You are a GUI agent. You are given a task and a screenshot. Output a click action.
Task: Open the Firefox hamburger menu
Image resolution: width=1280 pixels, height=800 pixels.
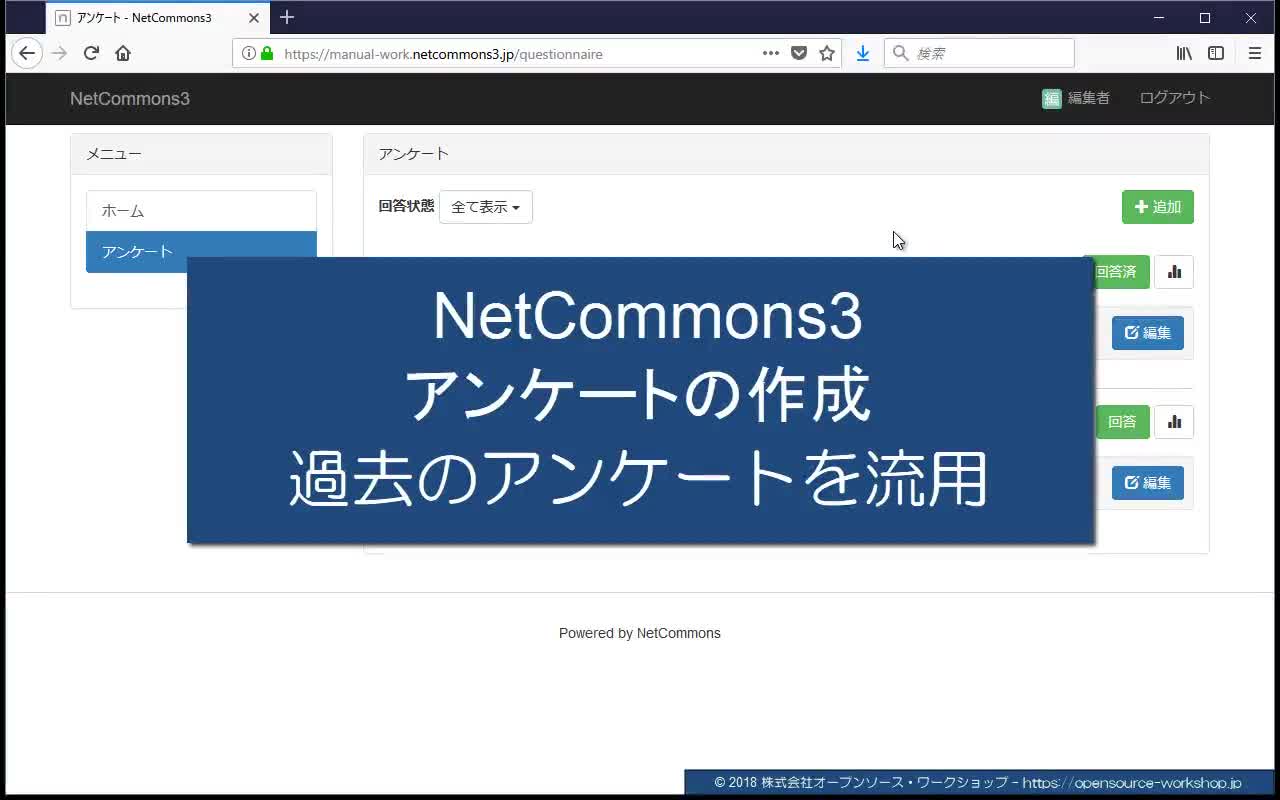(x=1255, y=54)
